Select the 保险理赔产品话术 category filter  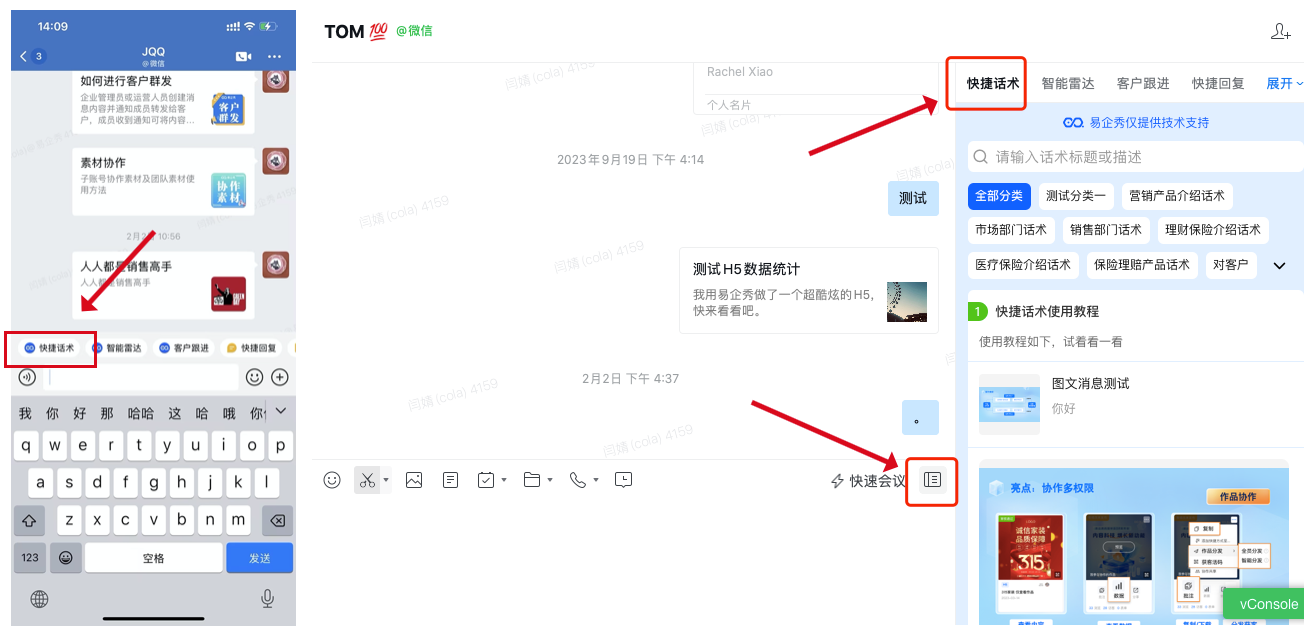pos(1142,265)
